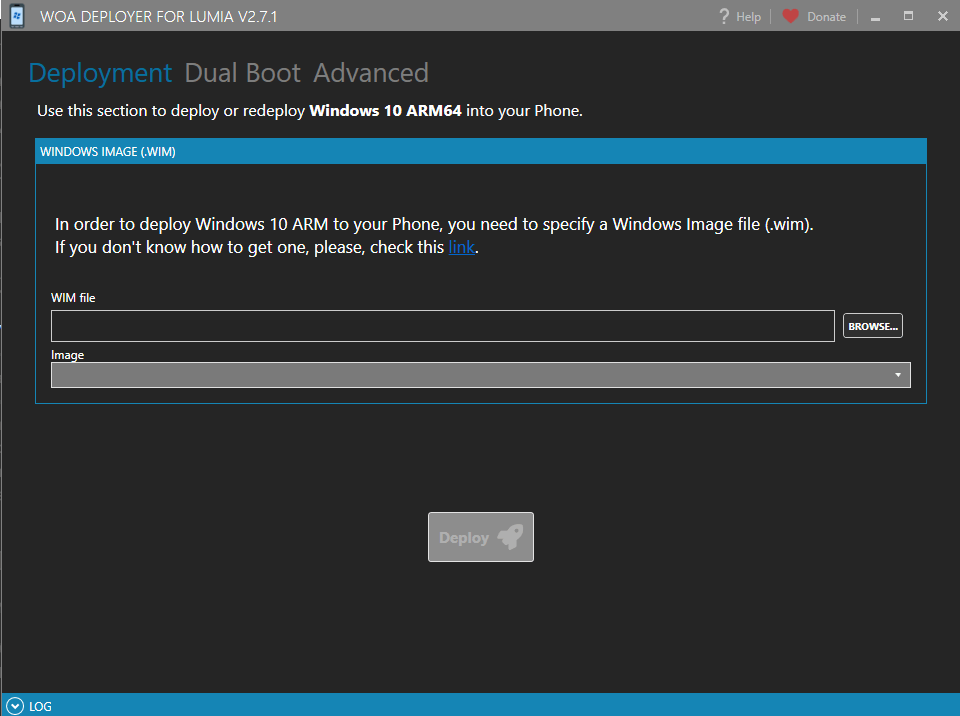Switch to the Advanced tab

tap(371, 73)
